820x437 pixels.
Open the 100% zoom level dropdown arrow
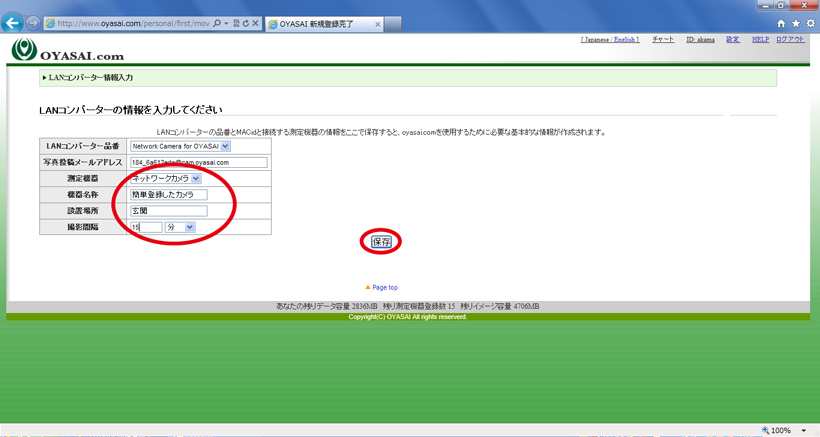pyautogui.click(x=804, y=430)
